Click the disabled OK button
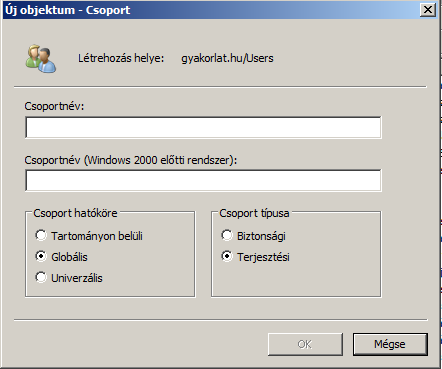This screenshot has width=442, height=369. 305,344
